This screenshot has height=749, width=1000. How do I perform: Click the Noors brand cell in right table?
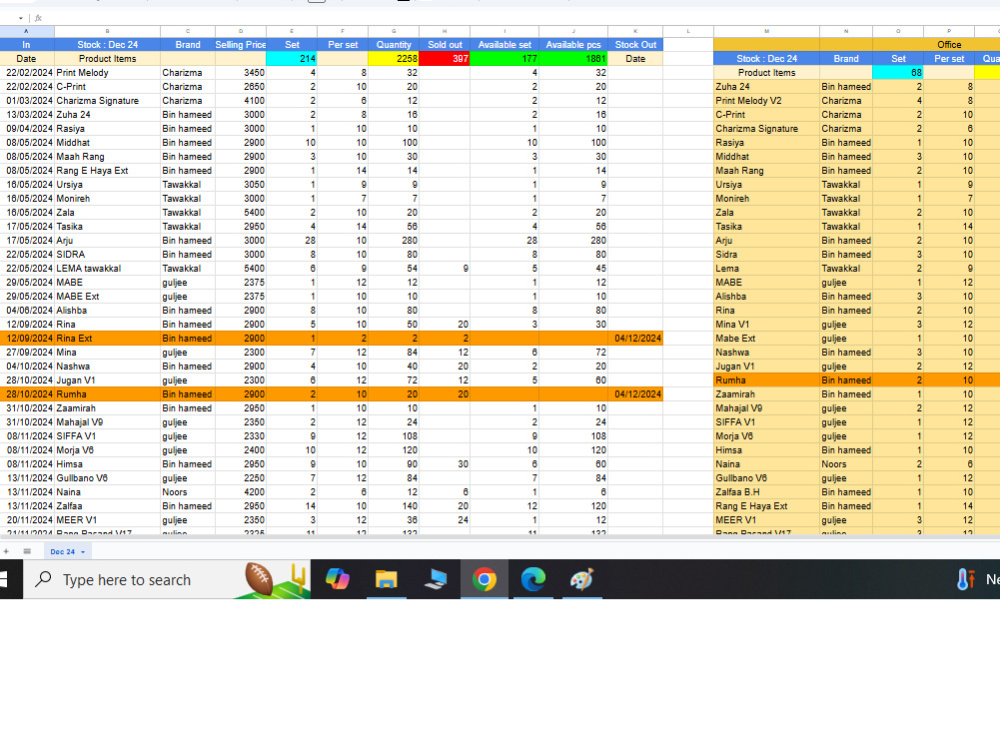tap(846, 464)
